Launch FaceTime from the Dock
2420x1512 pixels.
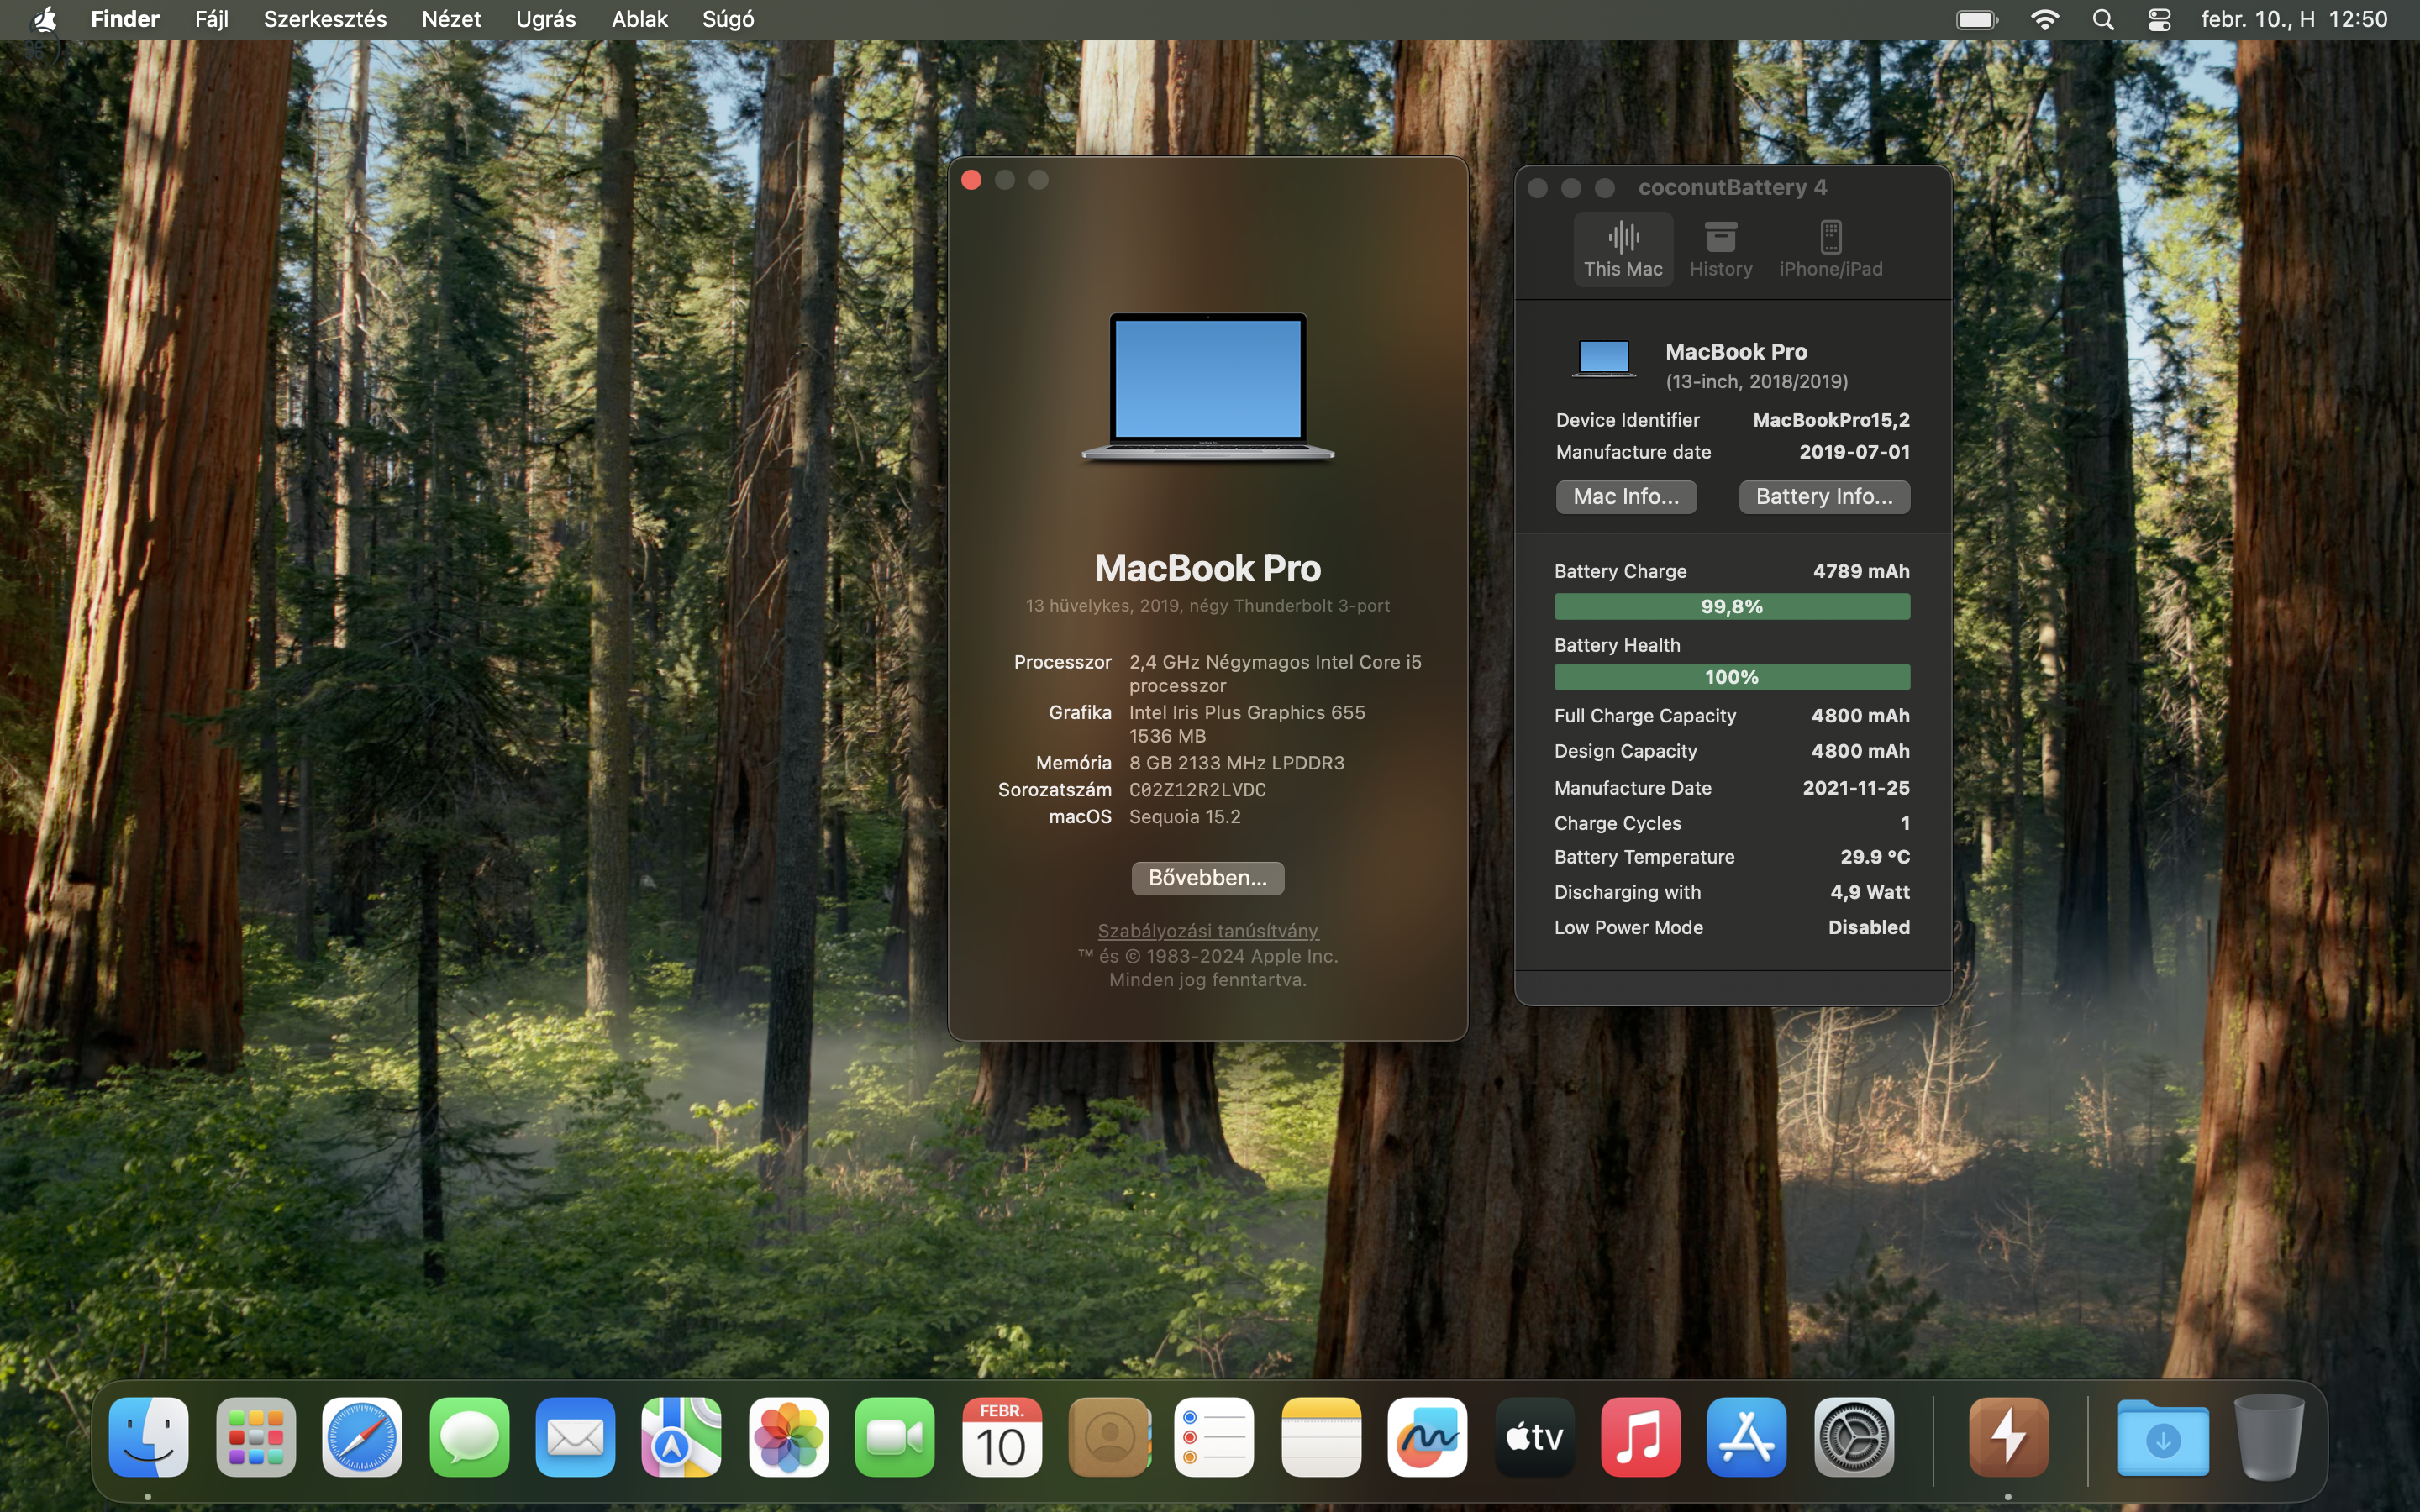click(x=894, y=1437)
